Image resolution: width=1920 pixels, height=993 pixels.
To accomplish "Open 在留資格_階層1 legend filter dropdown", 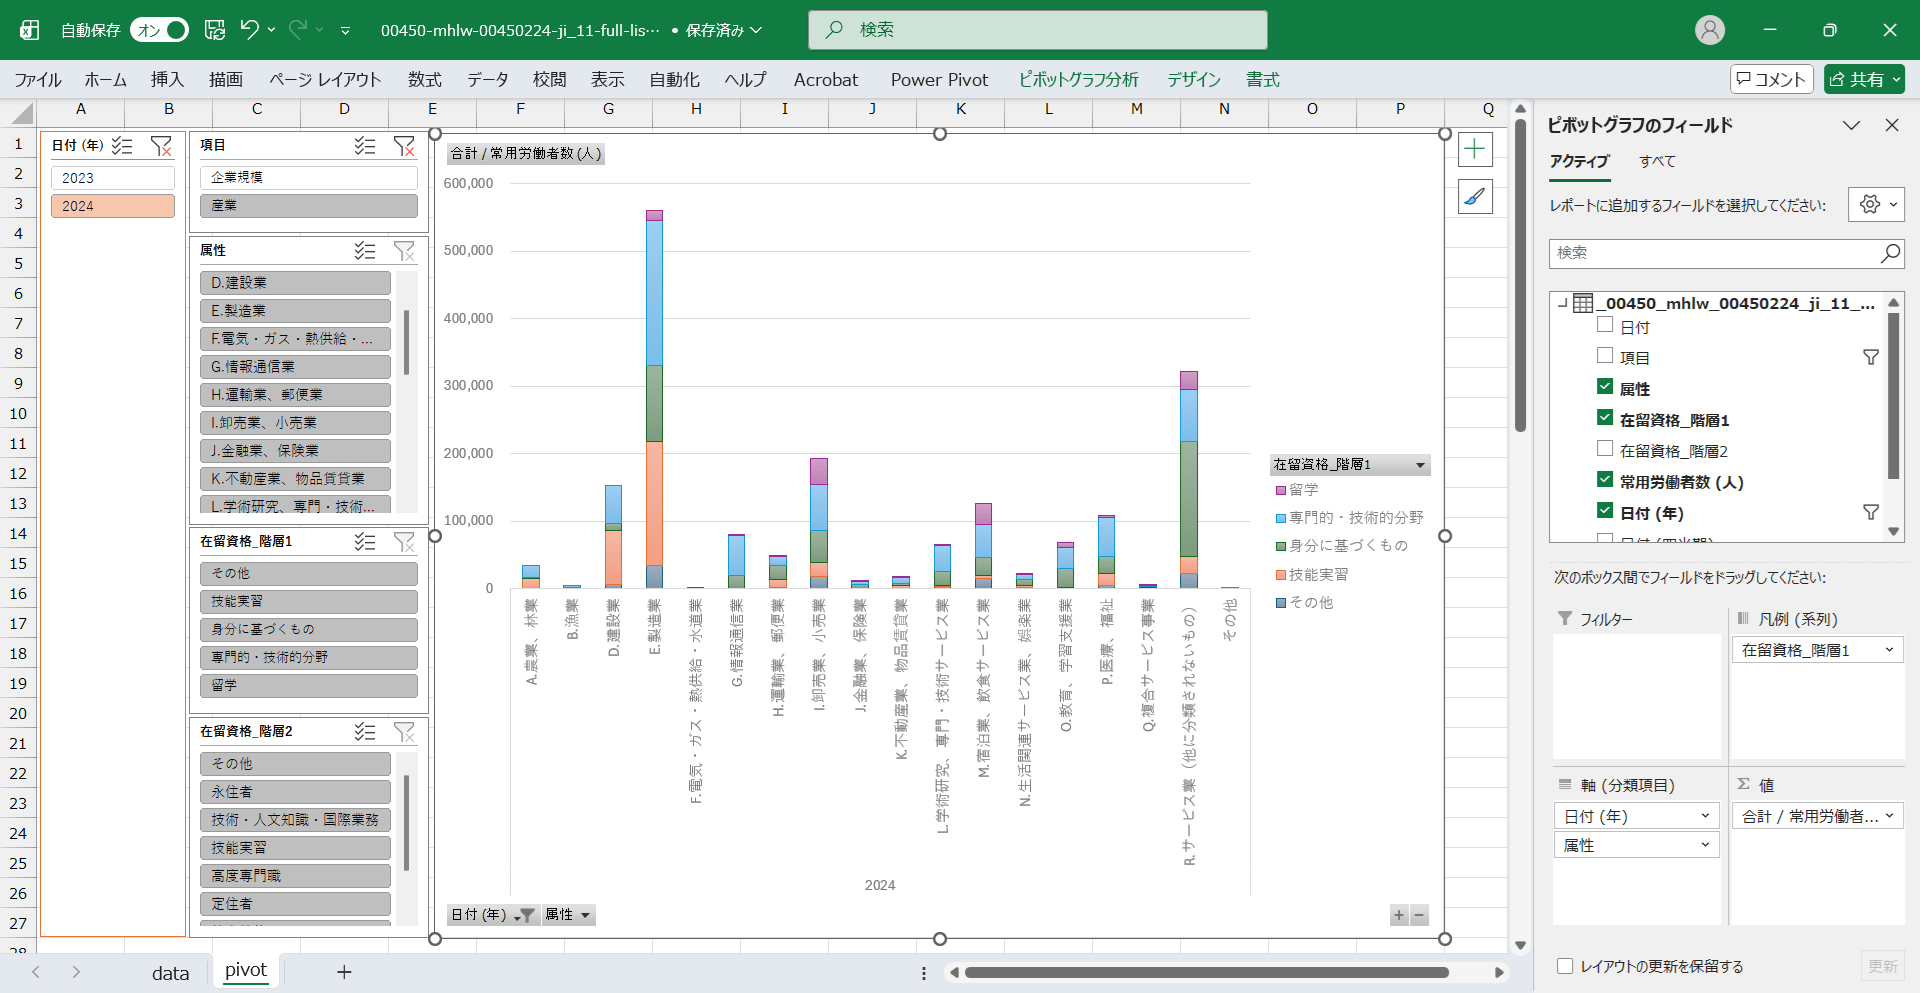I will tap(1419, 465).
